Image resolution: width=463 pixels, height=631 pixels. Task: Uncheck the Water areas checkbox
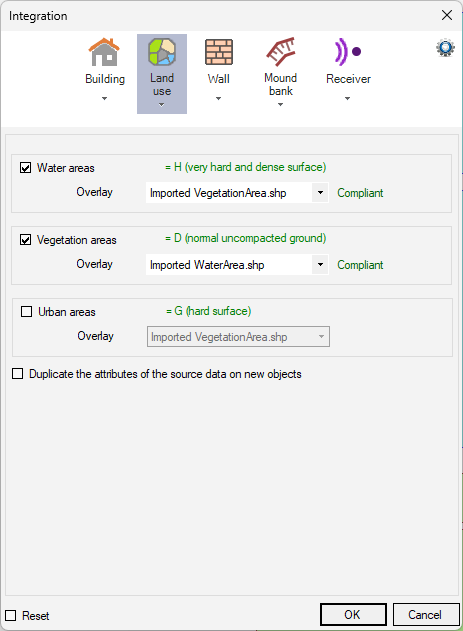click(x=25, y=167)
